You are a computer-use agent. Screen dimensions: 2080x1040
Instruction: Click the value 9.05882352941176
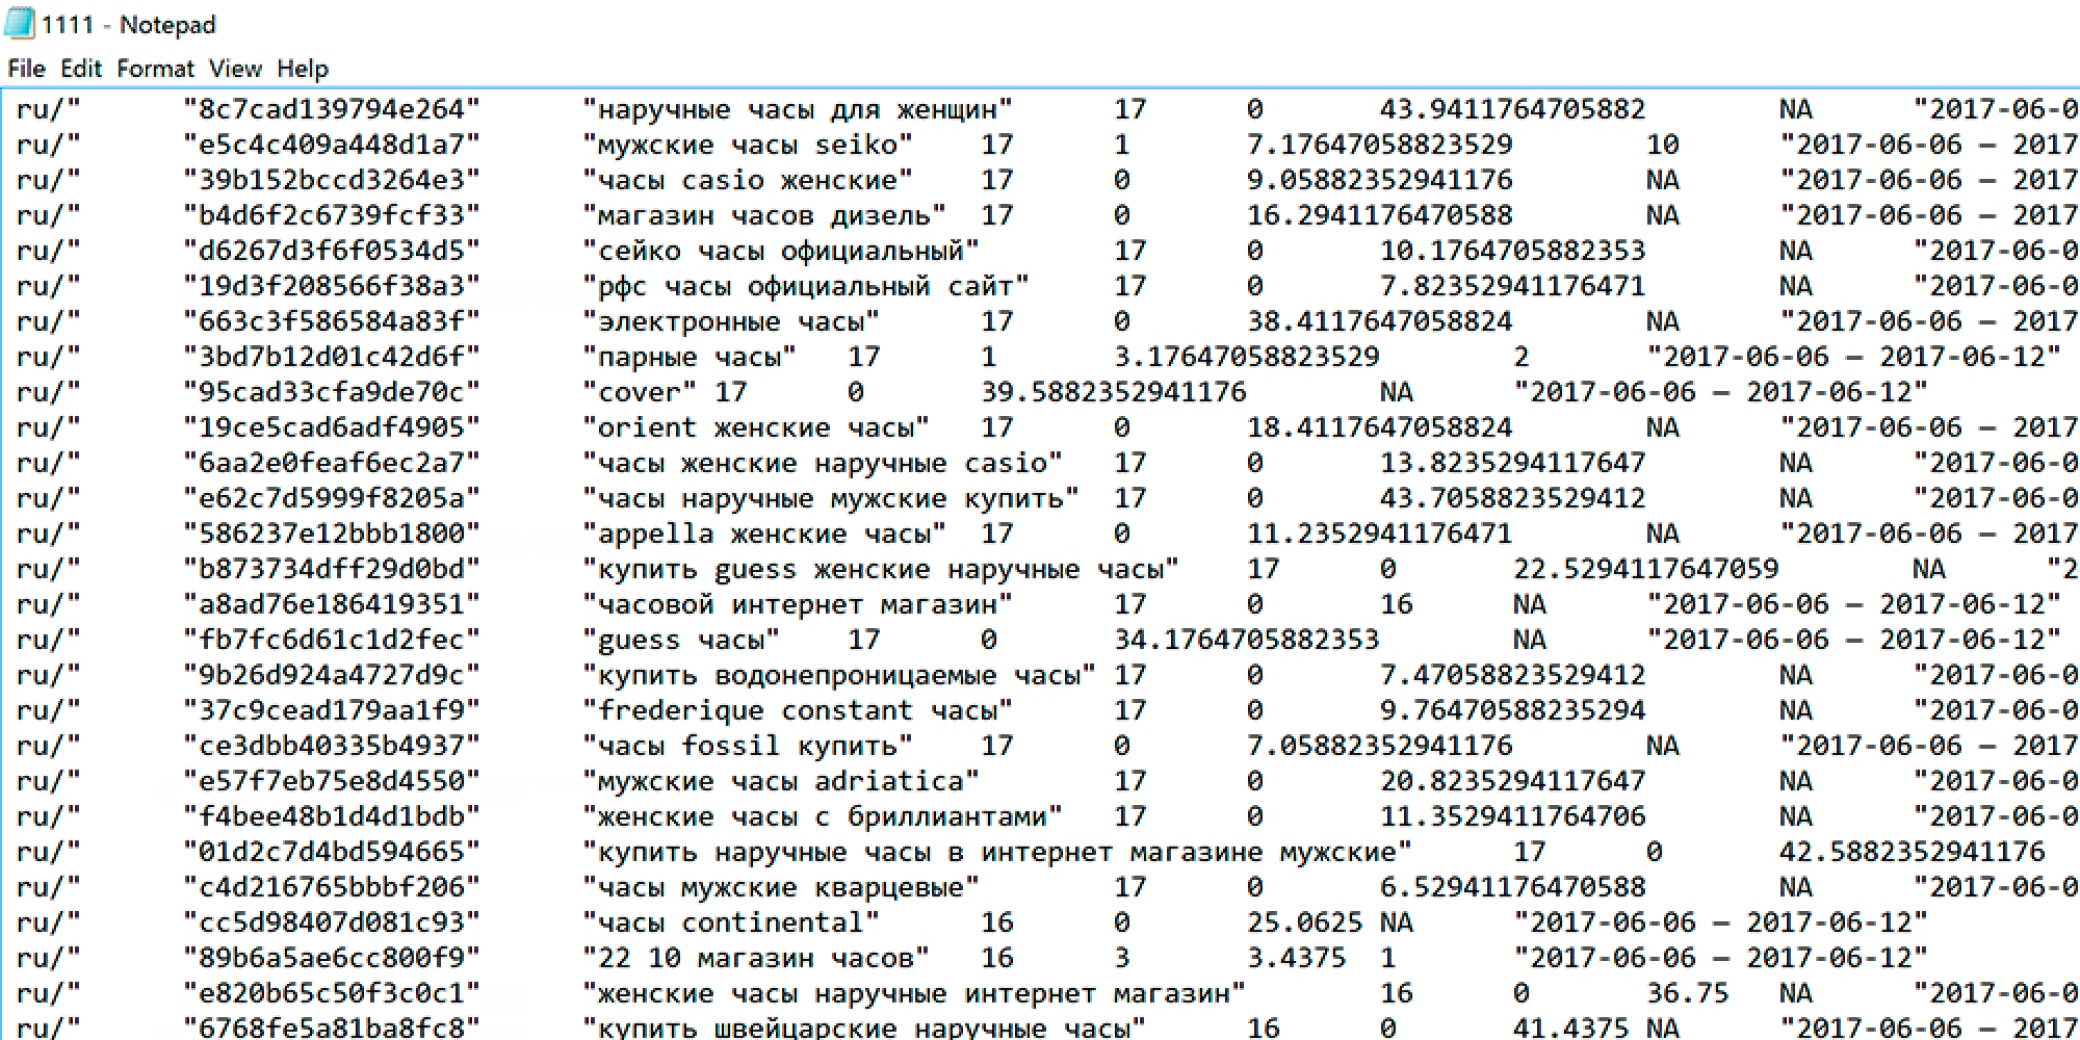tap(1380, 180)
